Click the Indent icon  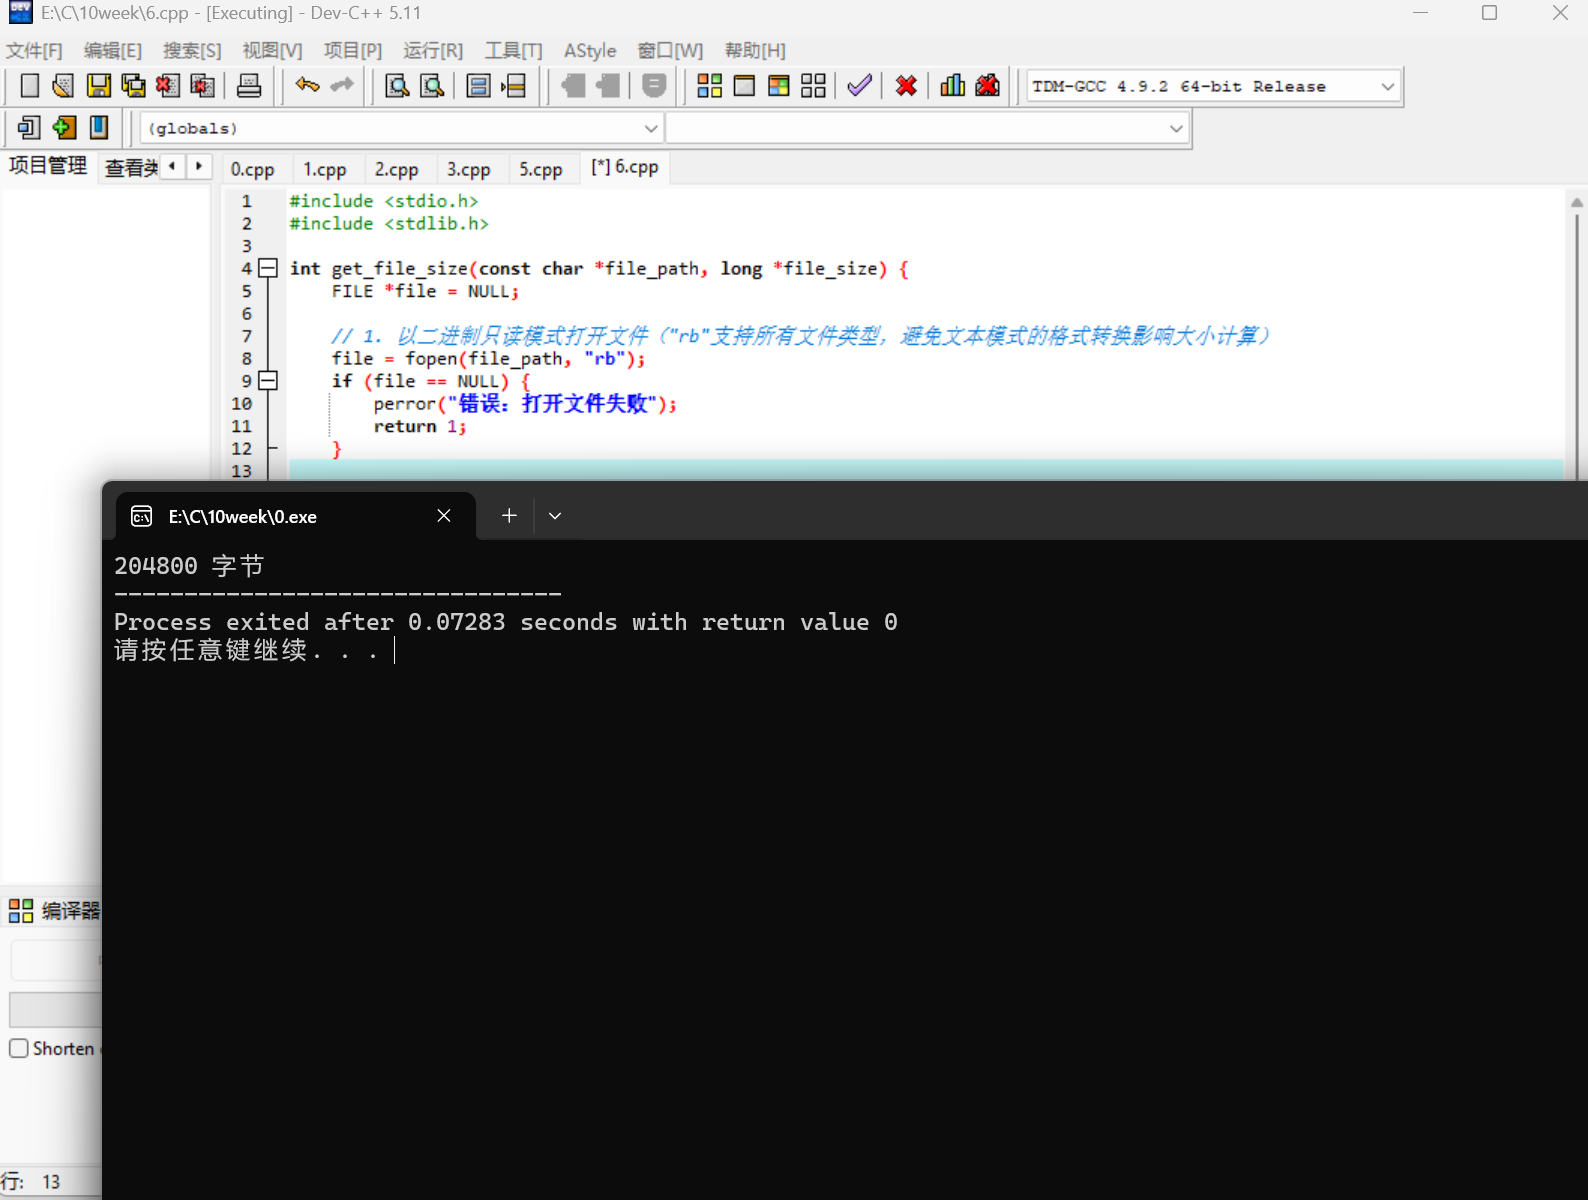tap(572, 86)
